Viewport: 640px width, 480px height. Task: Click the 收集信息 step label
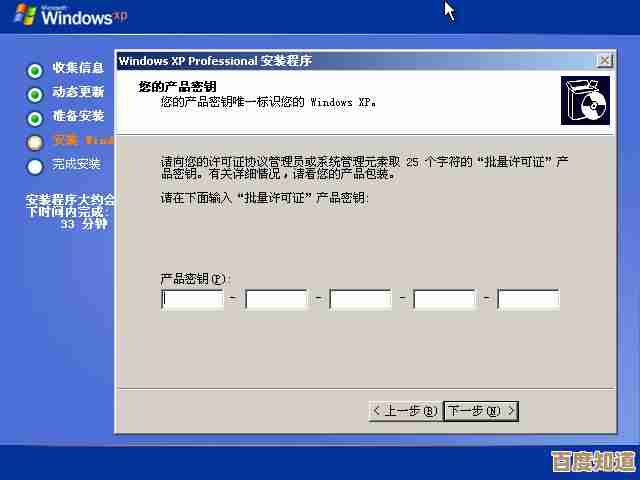[78, 68]
